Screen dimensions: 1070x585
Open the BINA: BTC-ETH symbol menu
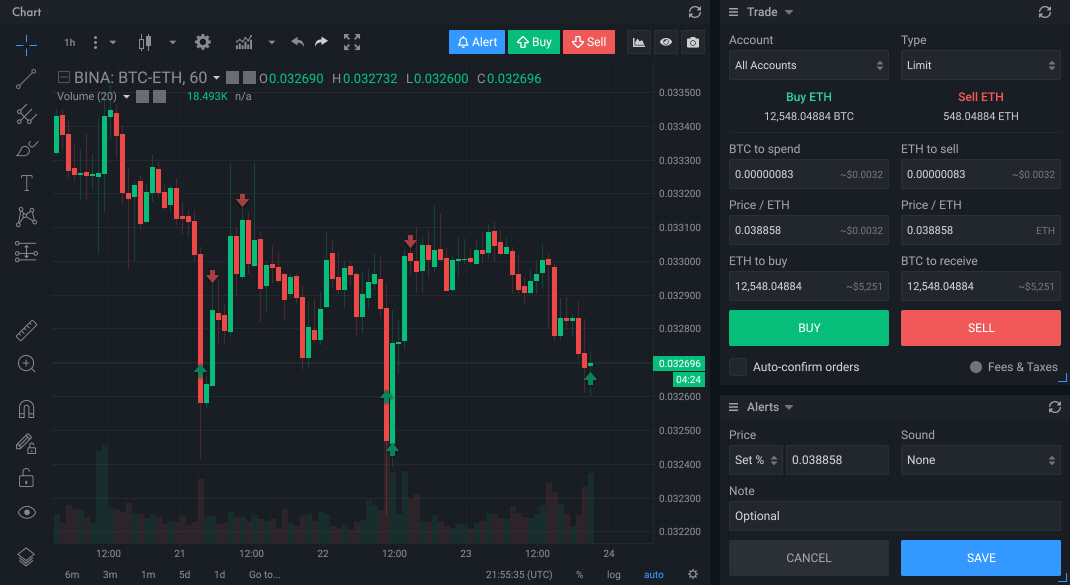click(135, 76)
